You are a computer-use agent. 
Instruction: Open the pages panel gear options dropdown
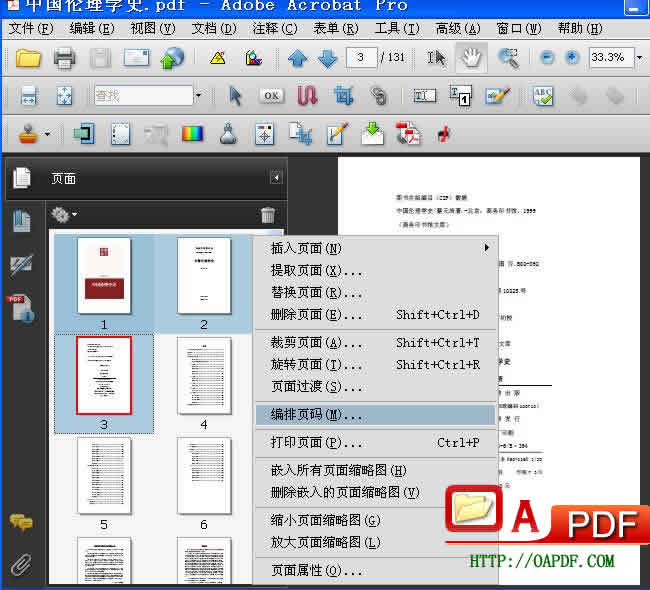63,215
